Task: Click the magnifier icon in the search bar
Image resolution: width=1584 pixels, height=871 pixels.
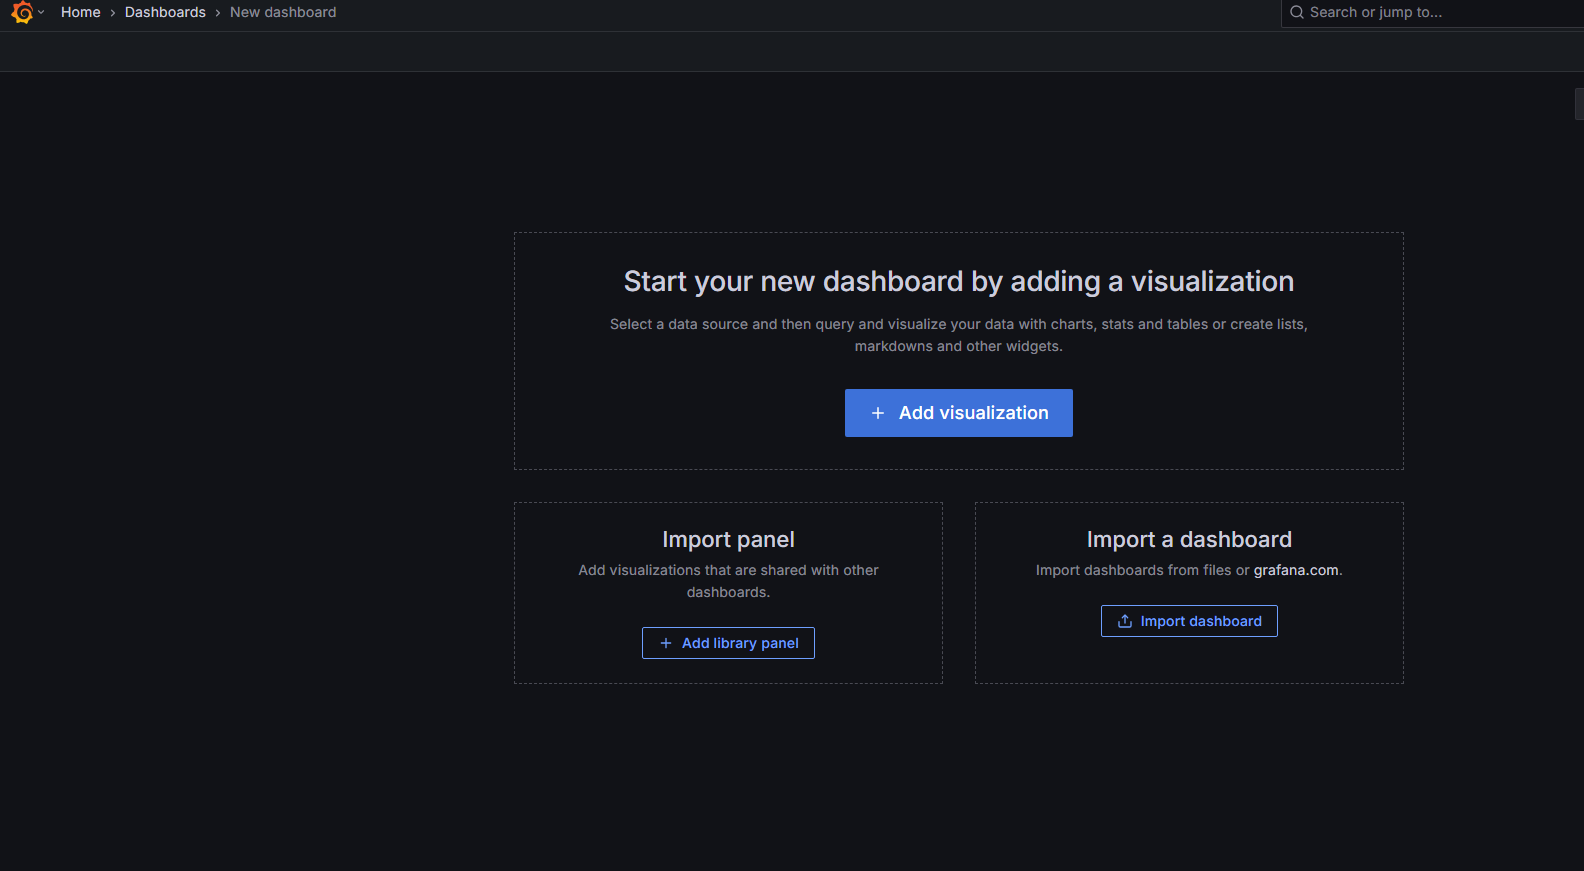Action: [1297, 12]
